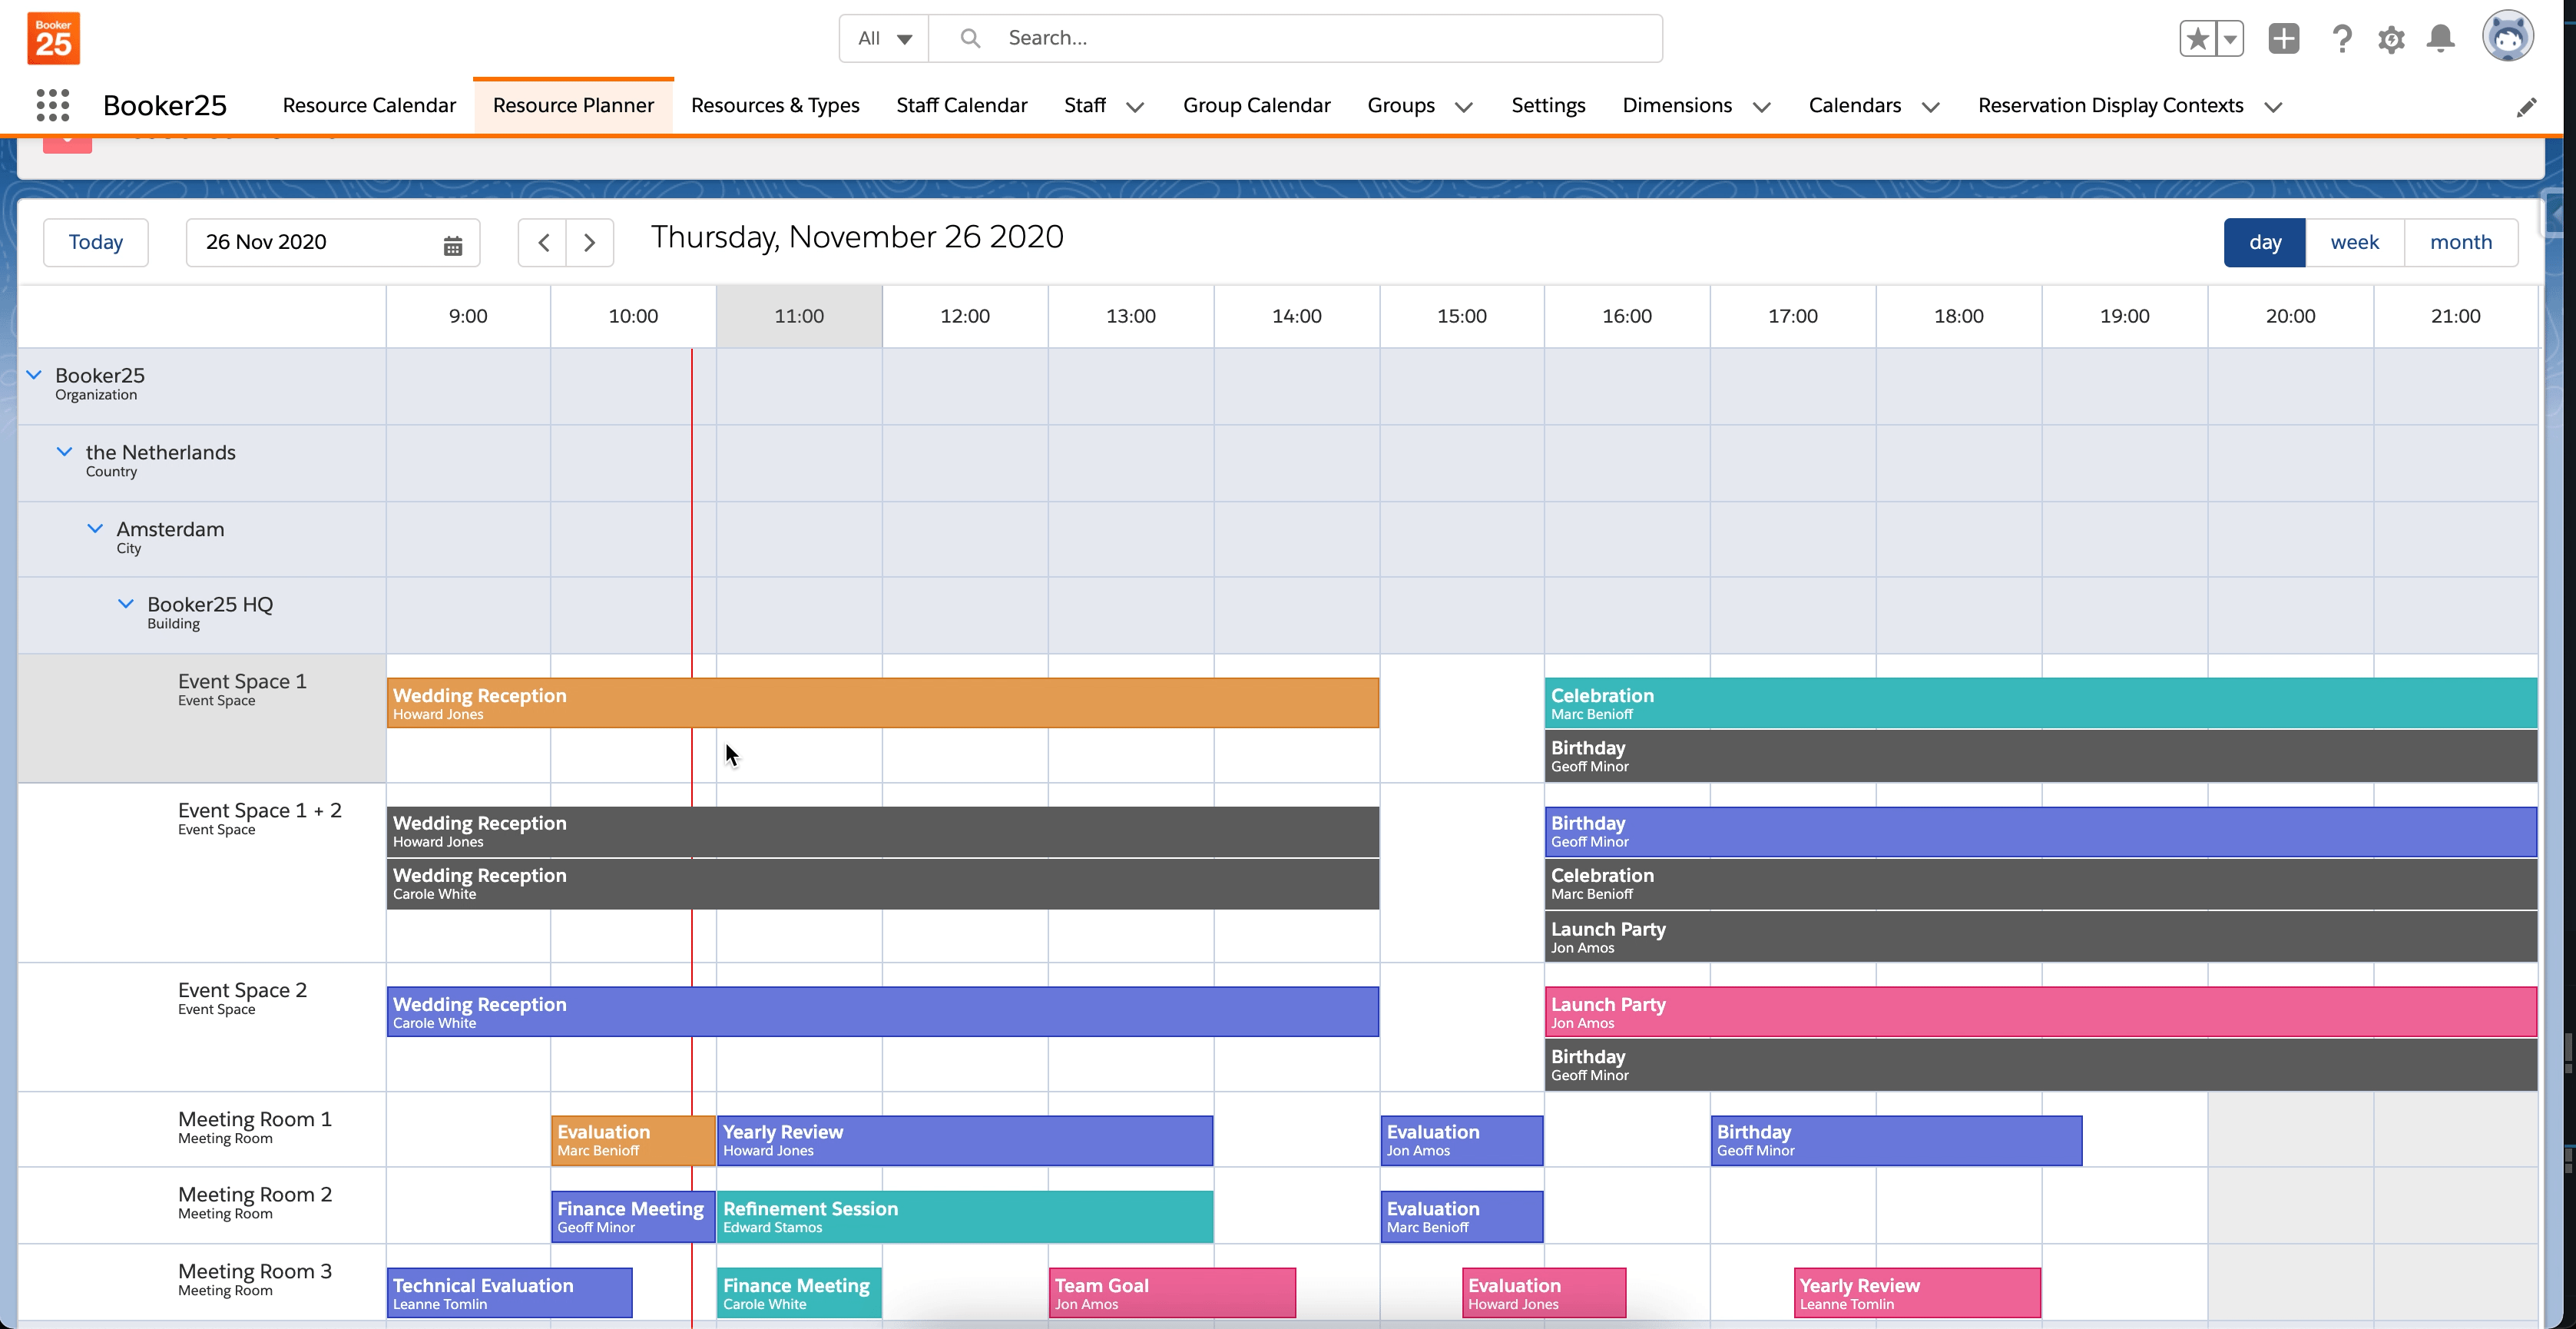Open the search scope All dropdown
The image size is (2576, 1329).
point(884,38)
